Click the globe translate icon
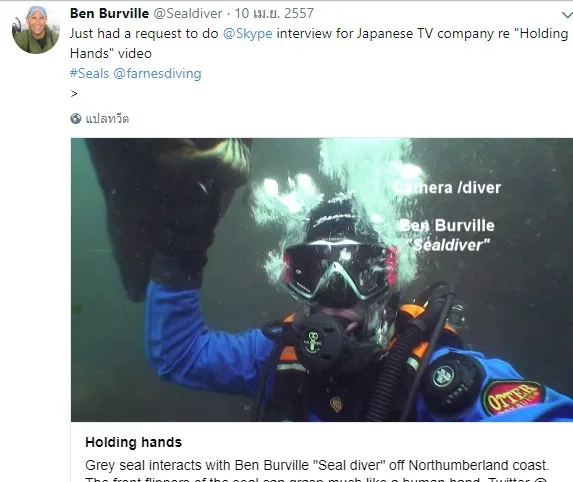 click(x=76, y=119)
